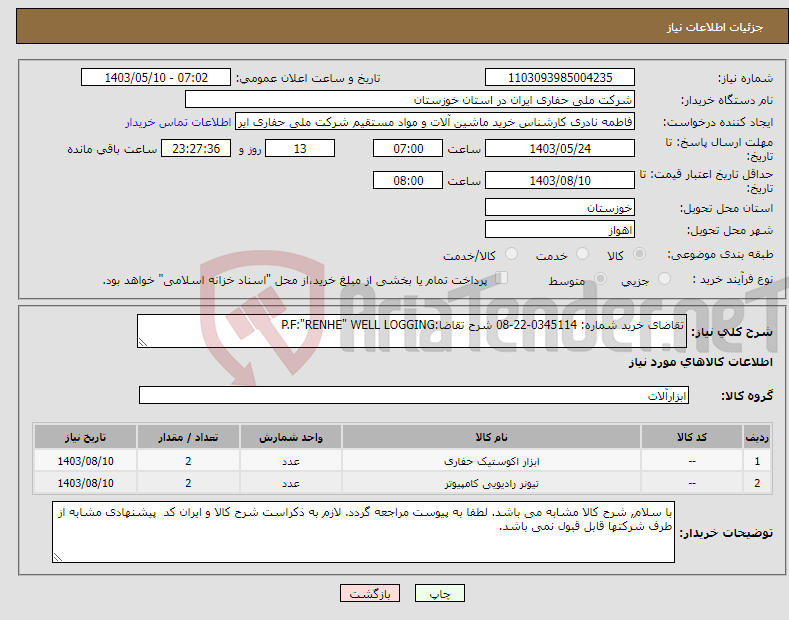
Task: Click the remaining time field 23:27:36
Action: (x=196, y=148)
